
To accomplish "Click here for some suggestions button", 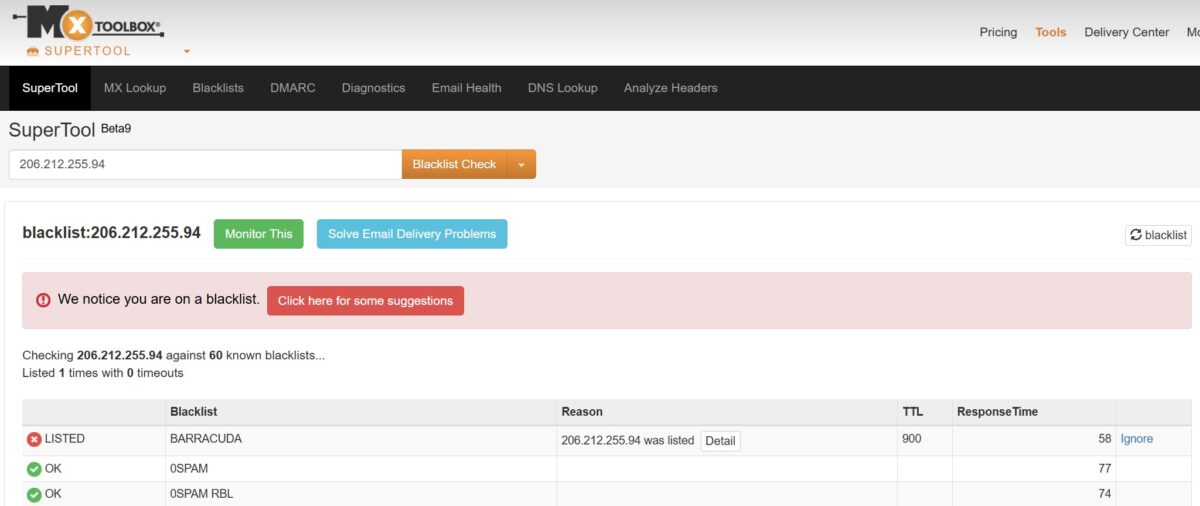I will pos(365,301).
